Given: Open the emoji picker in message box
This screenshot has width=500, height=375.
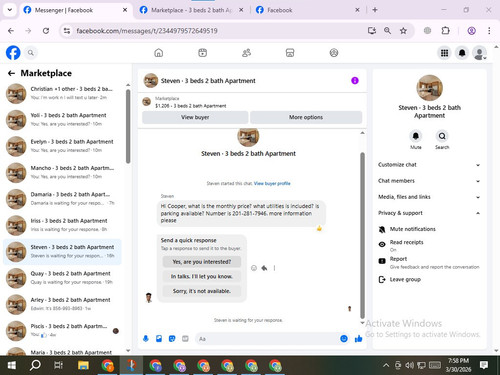Looking at the screenshot, I should [344, 339].
